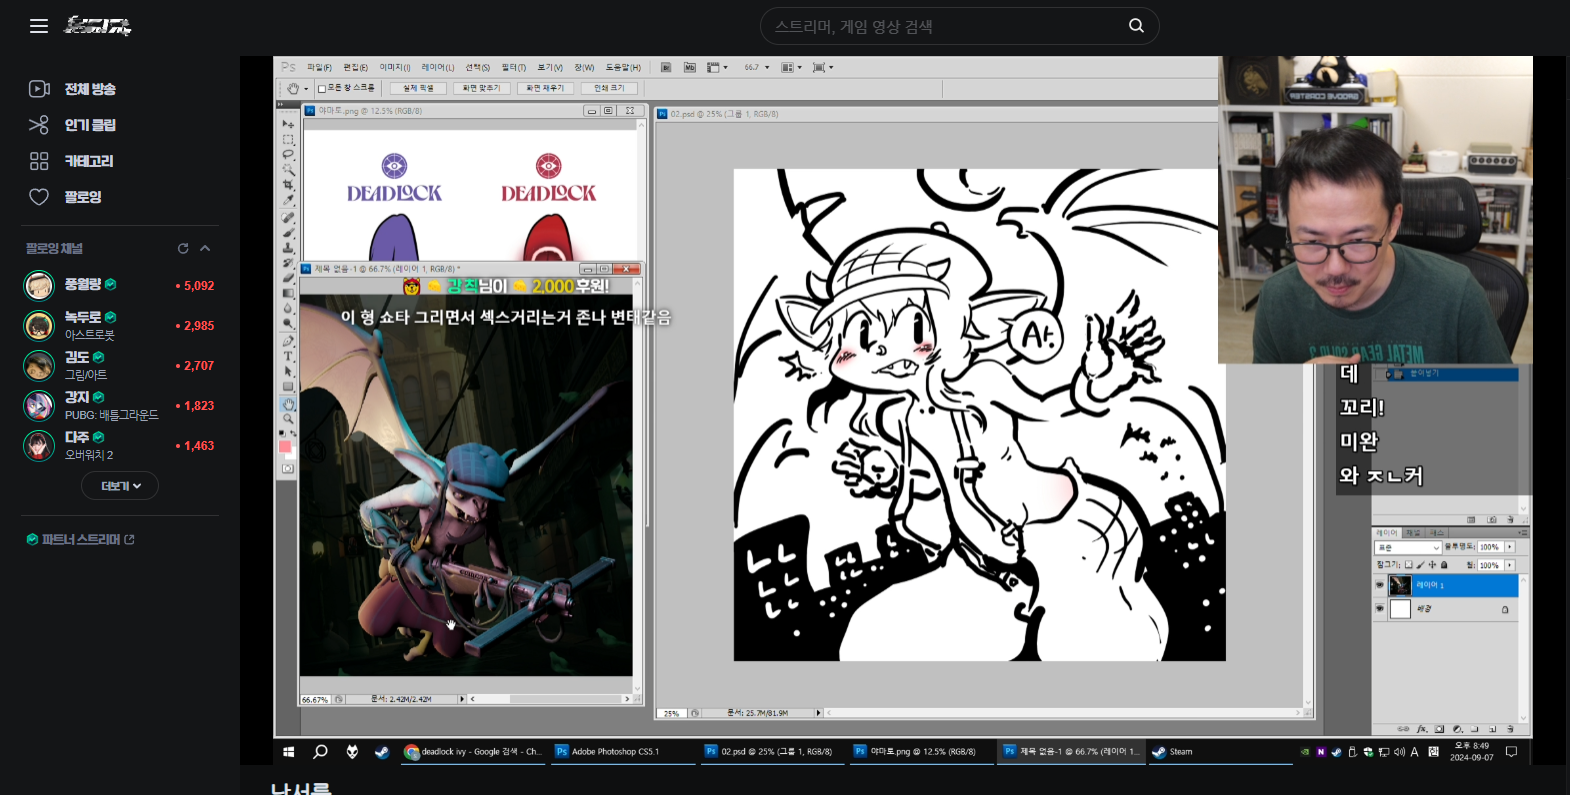Screen dimensions: 1570x795
Task: Open the blend mode dropdown
Action: 1408,548
